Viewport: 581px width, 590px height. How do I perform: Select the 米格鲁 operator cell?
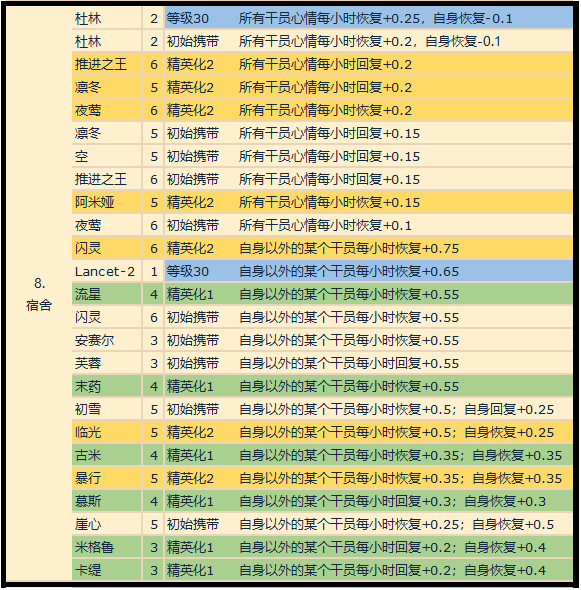(107, 547)
